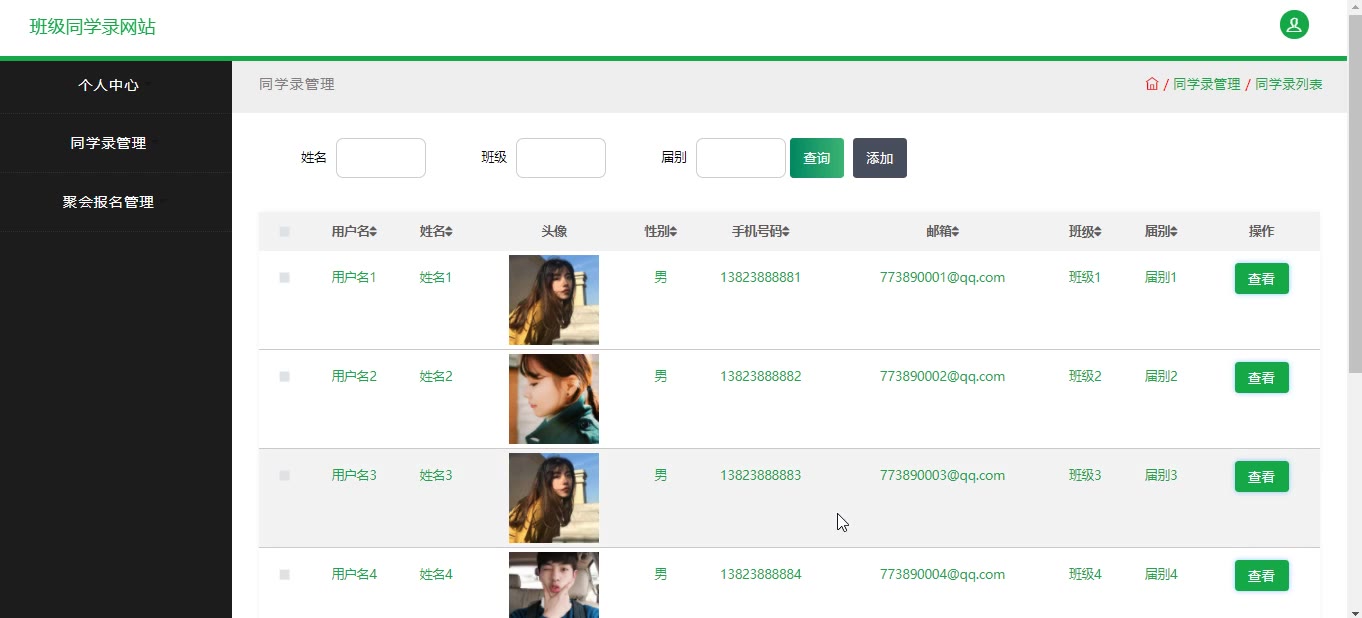Select phone number 13823888883

coord(760,476)
